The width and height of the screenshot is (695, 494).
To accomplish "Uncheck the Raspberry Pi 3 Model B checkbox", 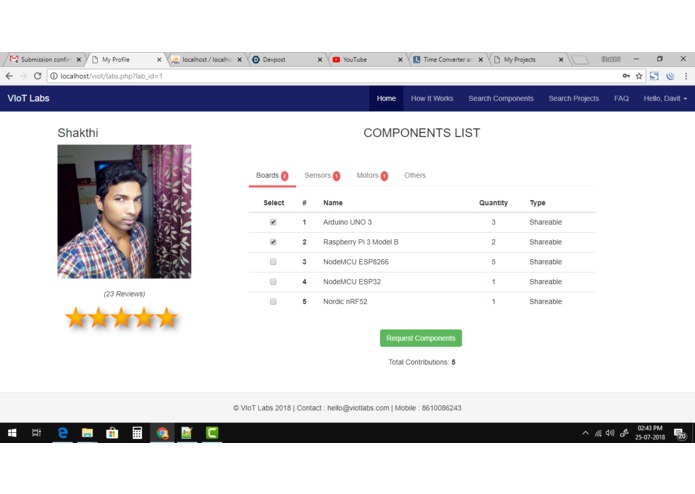I will coord(273,242).
